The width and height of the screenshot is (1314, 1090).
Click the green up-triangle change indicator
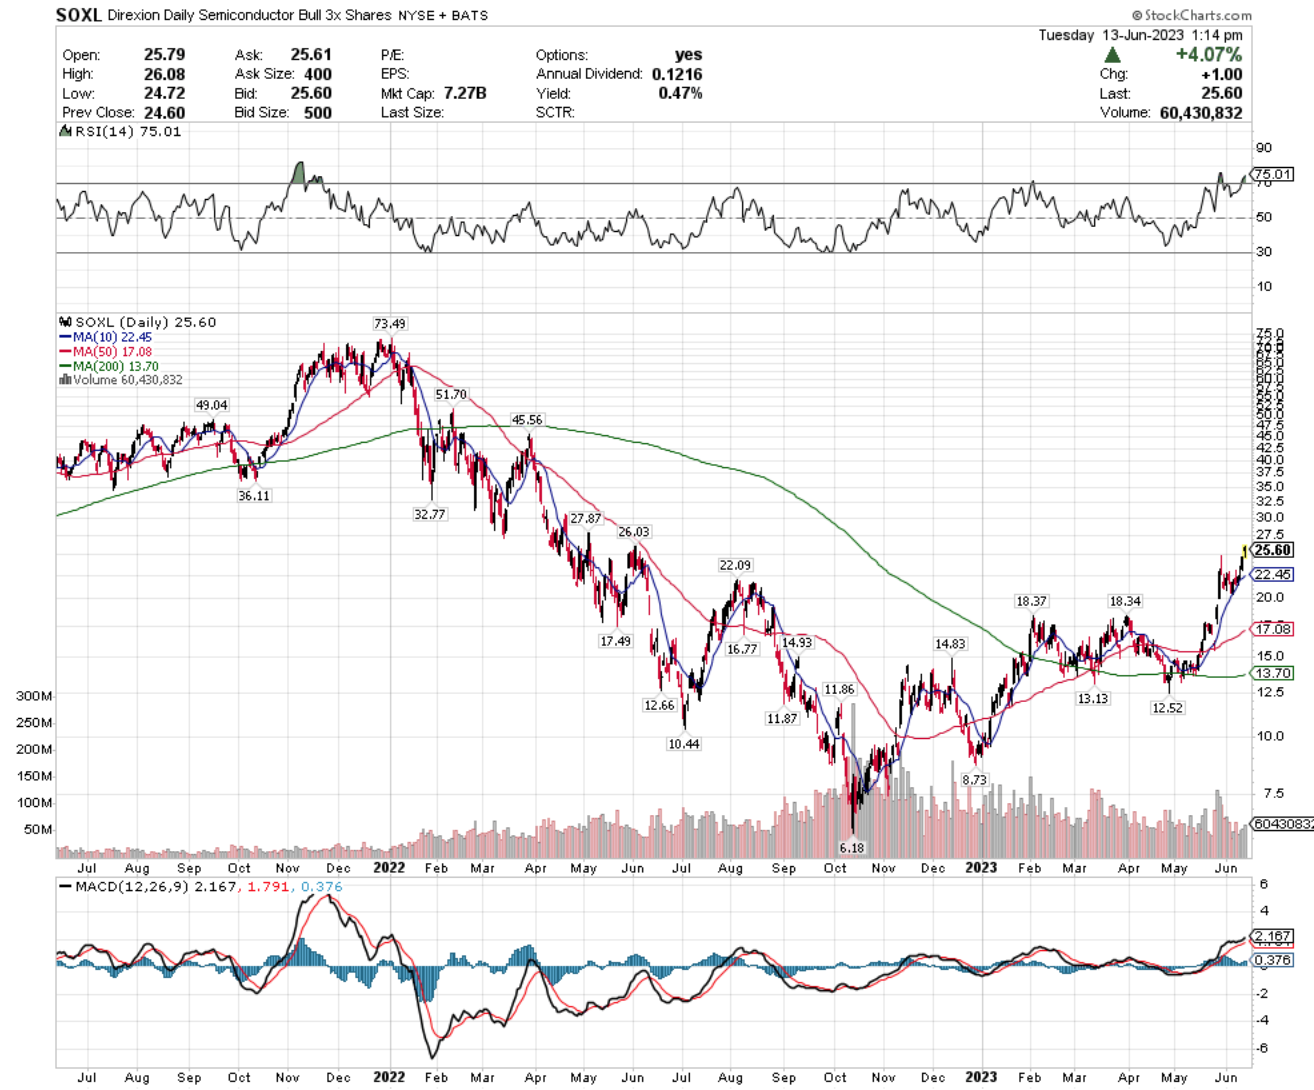pos(1112,55)
